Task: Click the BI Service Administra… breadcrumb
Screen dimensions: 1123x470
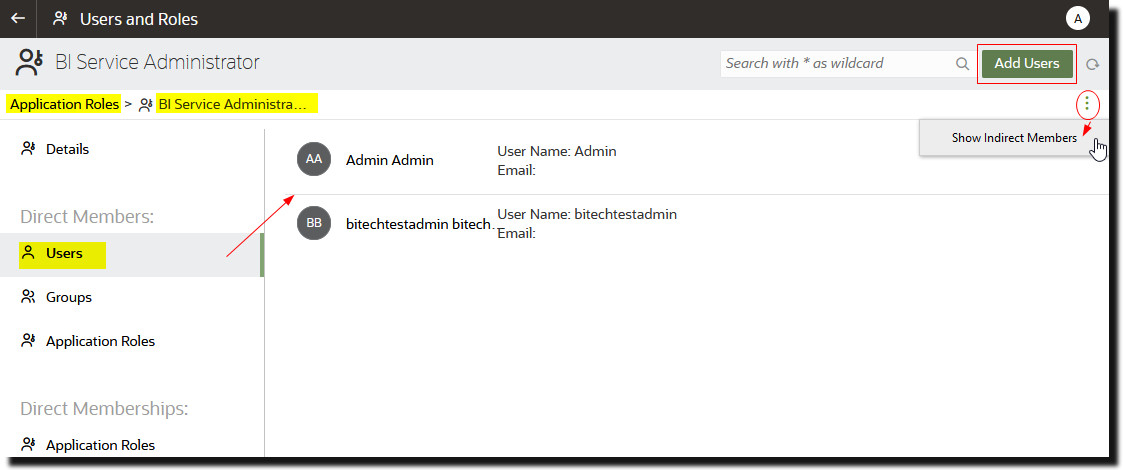Action: 232,105
